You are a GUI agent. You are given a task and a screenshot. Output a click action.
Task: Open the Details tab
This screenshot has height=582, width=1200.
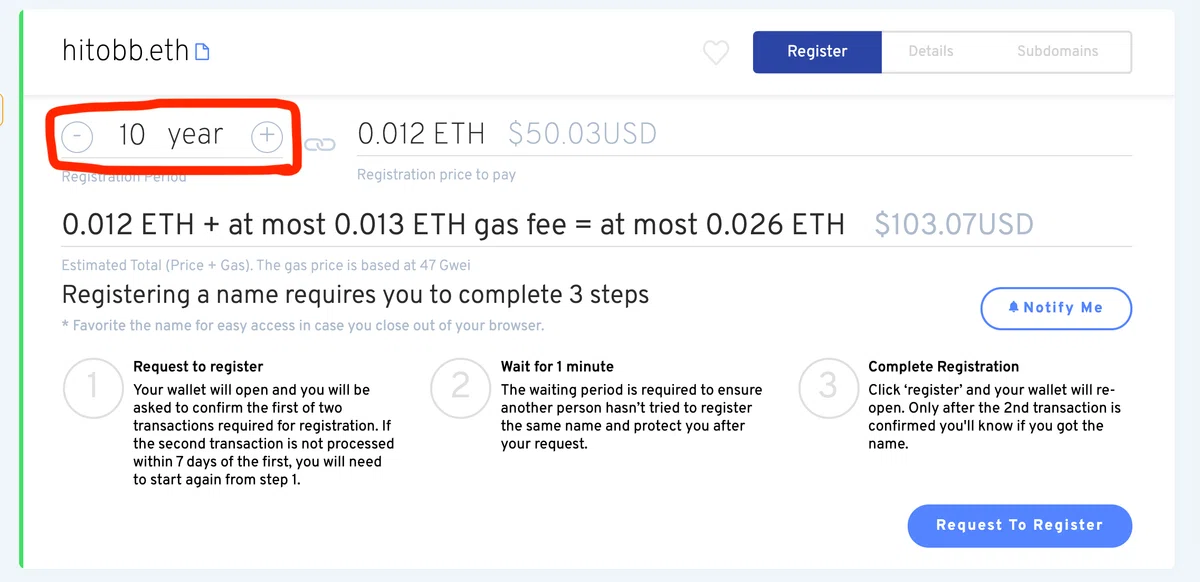pyautogui.click(x=931, y=52)
